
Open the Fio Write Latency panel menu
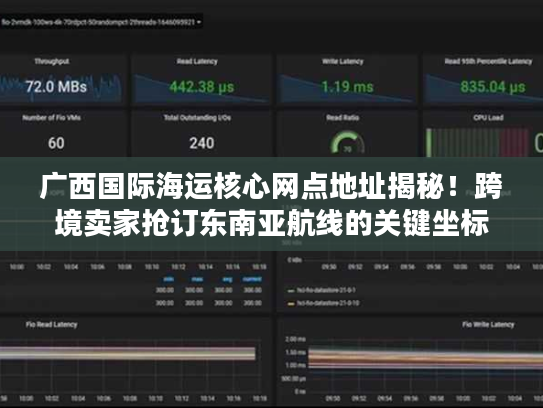(x=488, y=325)
